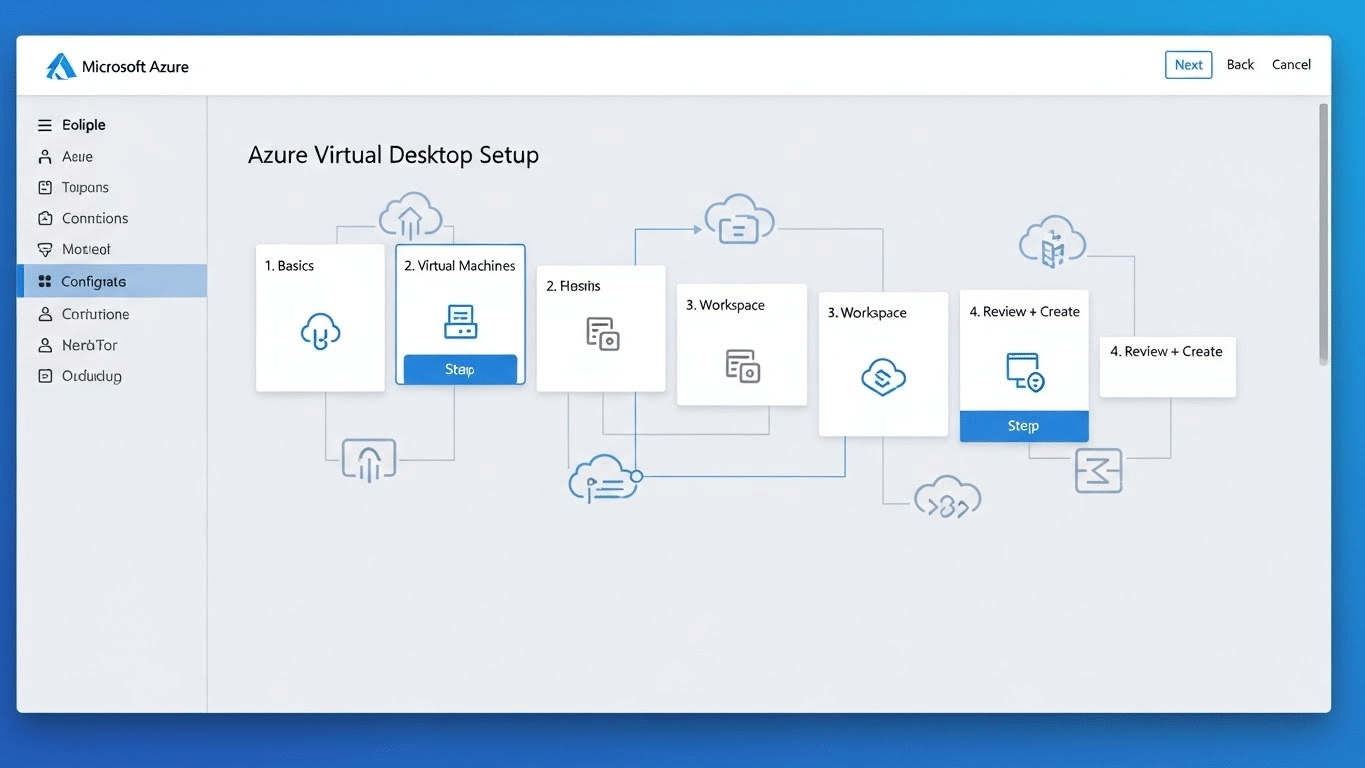
Task: Click the cloud upload icon above Virtual Machines
Action: [x=410, y=213]
